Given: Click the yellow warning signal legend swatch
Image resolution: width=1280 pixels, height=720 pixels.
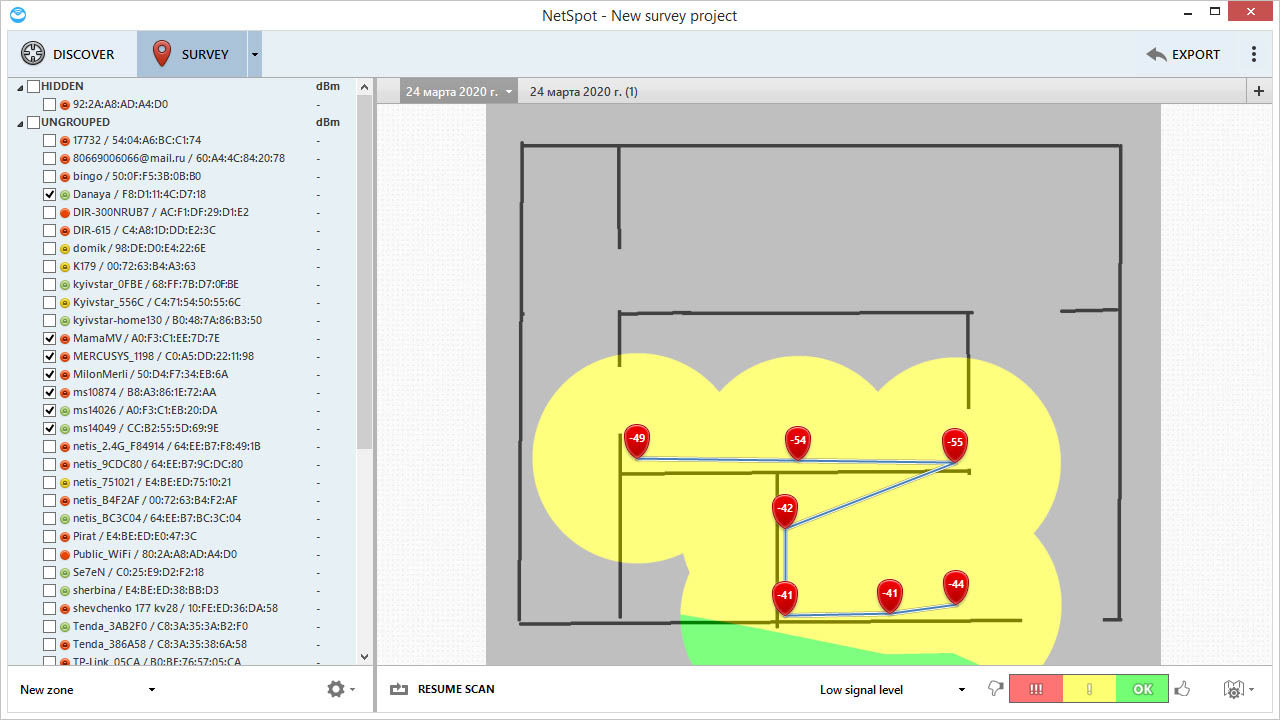Looking at the screenshot, I should (1089, 688).
